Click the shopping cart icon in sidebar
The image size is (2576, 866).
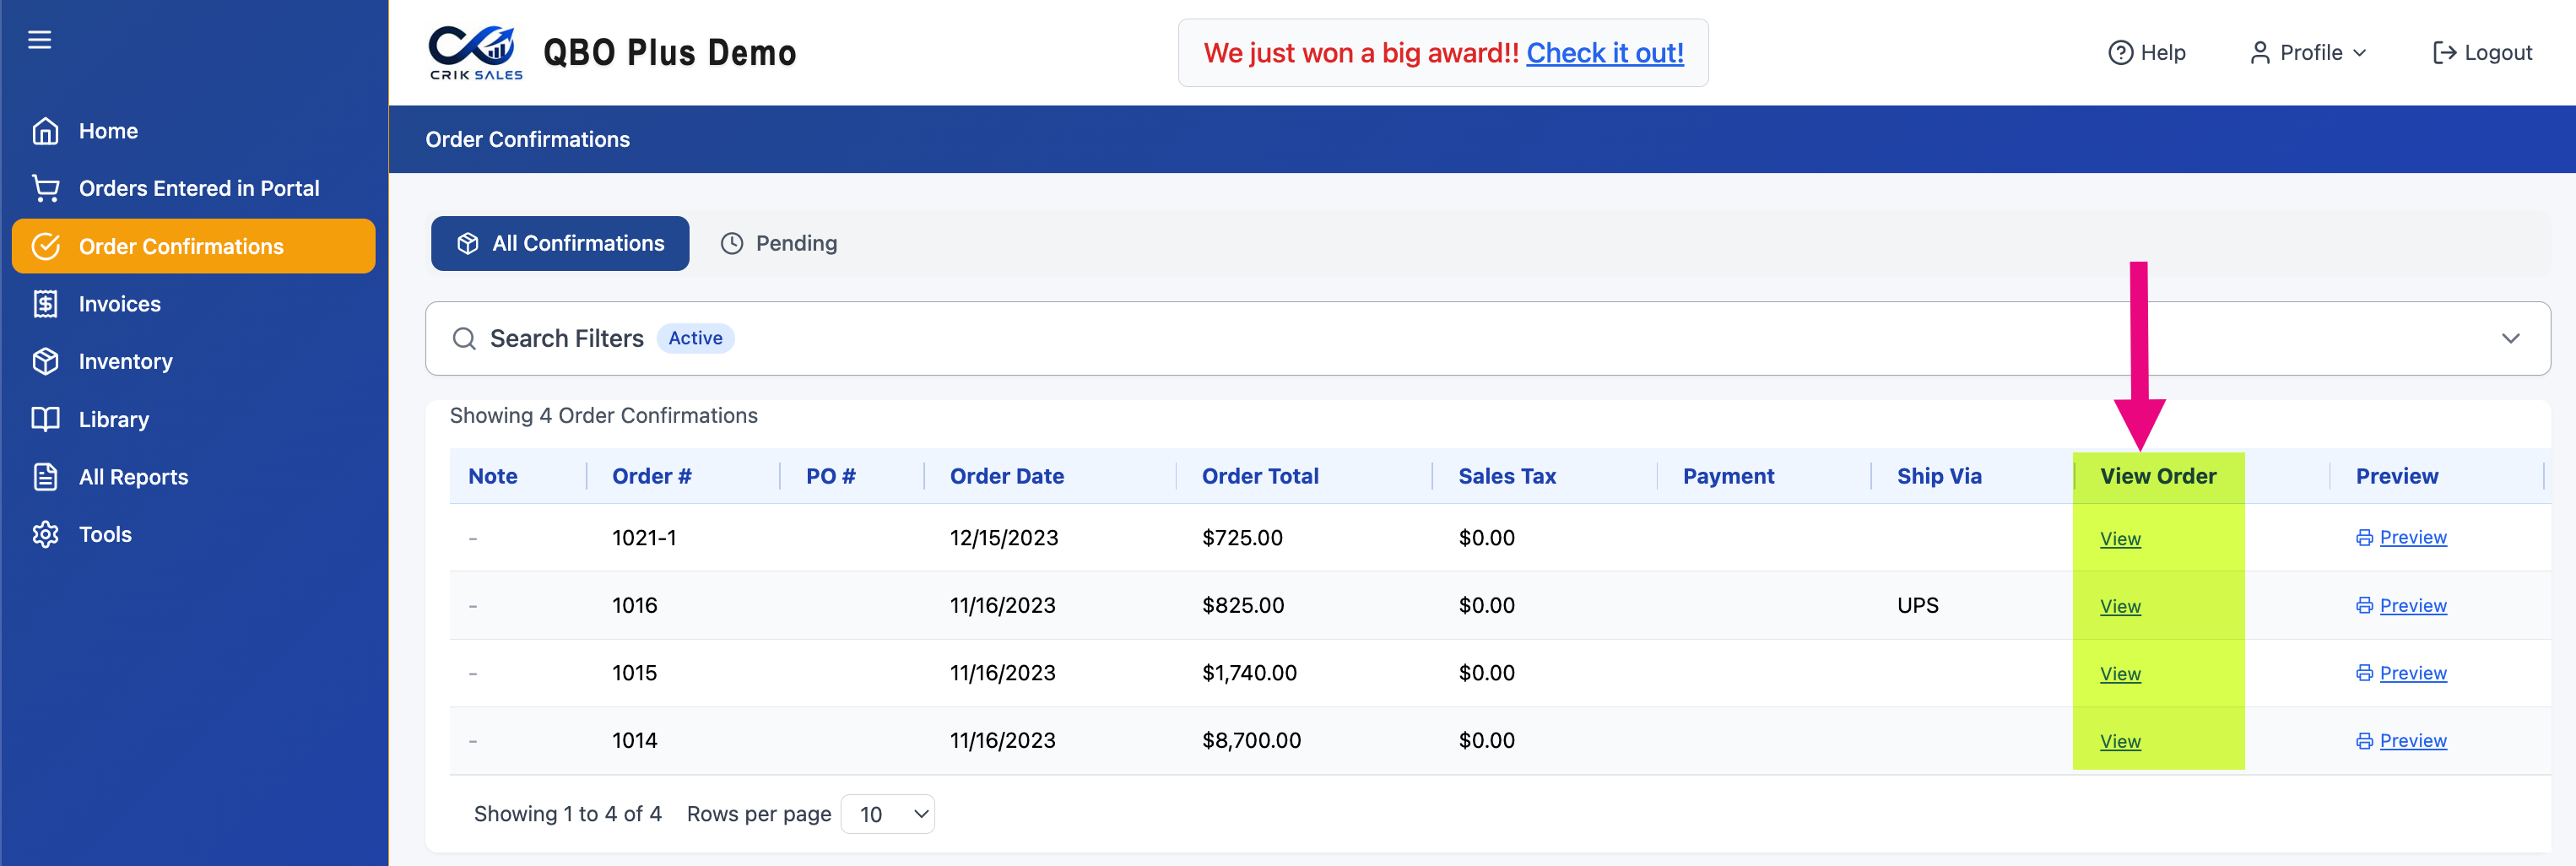[45, 188]
